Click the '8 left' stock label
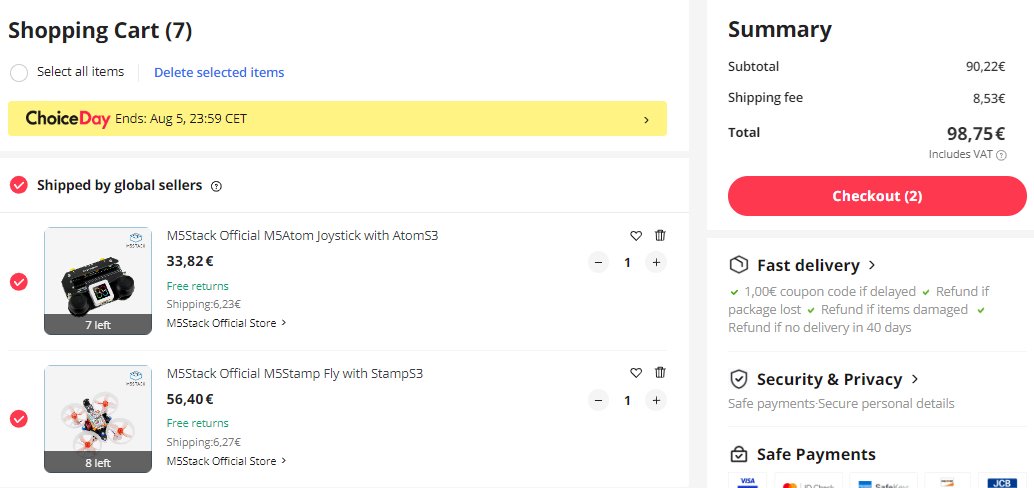Viewport: 1034px width, 488px height. pyautogui.click(x=98, y=462)
